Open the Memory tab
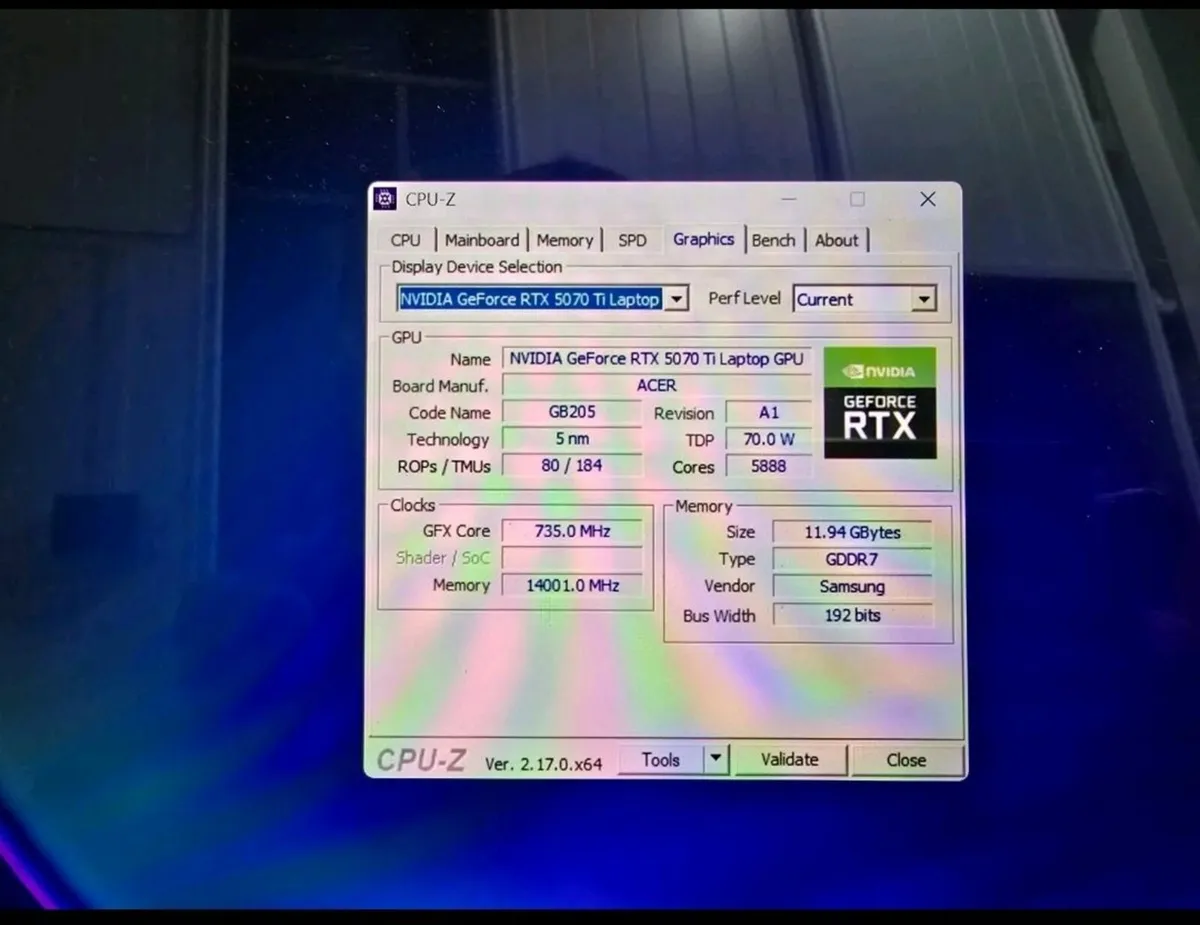Screen dimensions: 1200x925 click(565, 240)
